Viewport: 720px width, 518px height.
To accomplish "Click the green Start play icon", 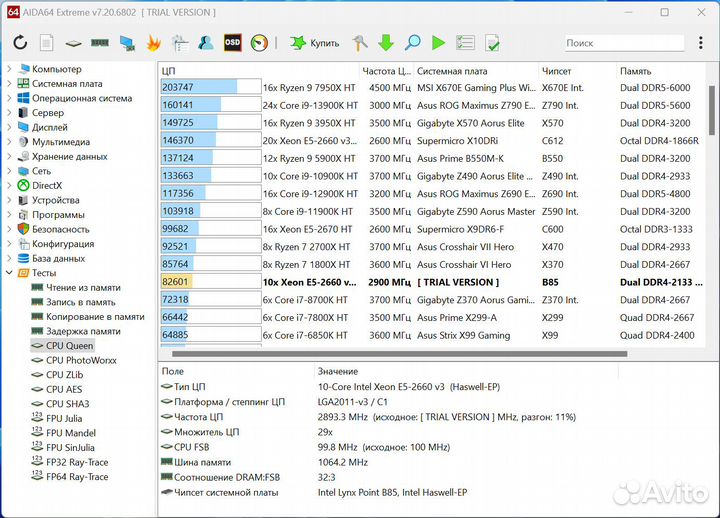I will (438, 43).
